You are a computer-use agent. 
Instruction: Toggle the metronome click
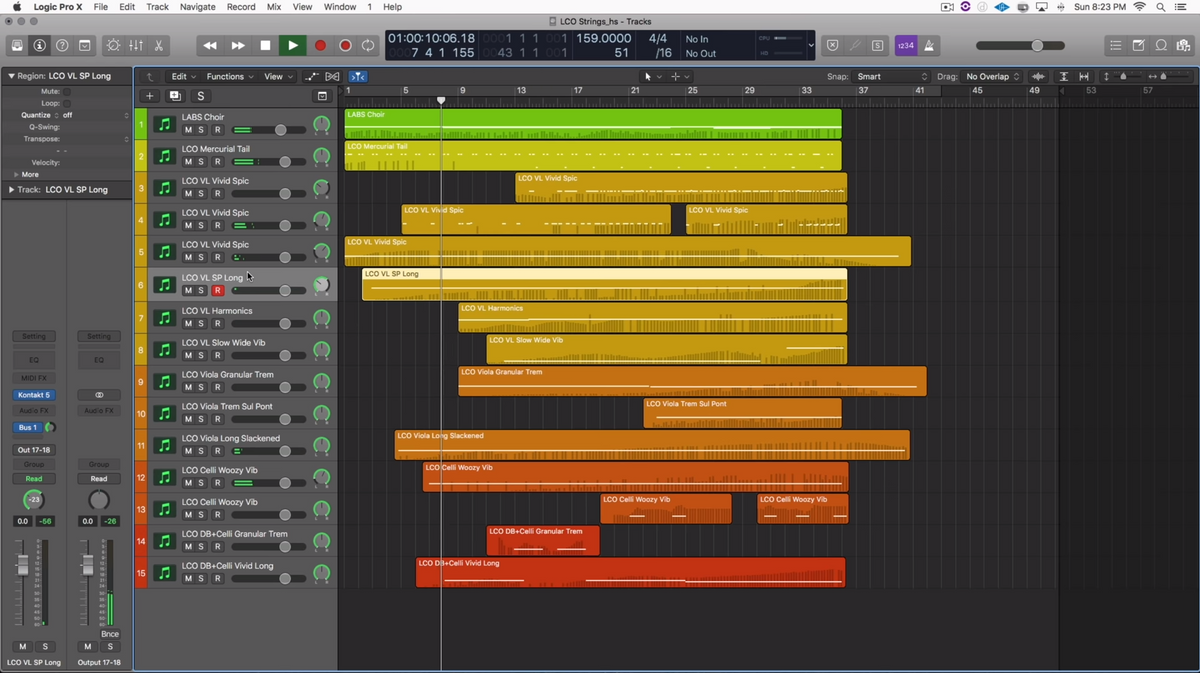(x=928, y=46)
